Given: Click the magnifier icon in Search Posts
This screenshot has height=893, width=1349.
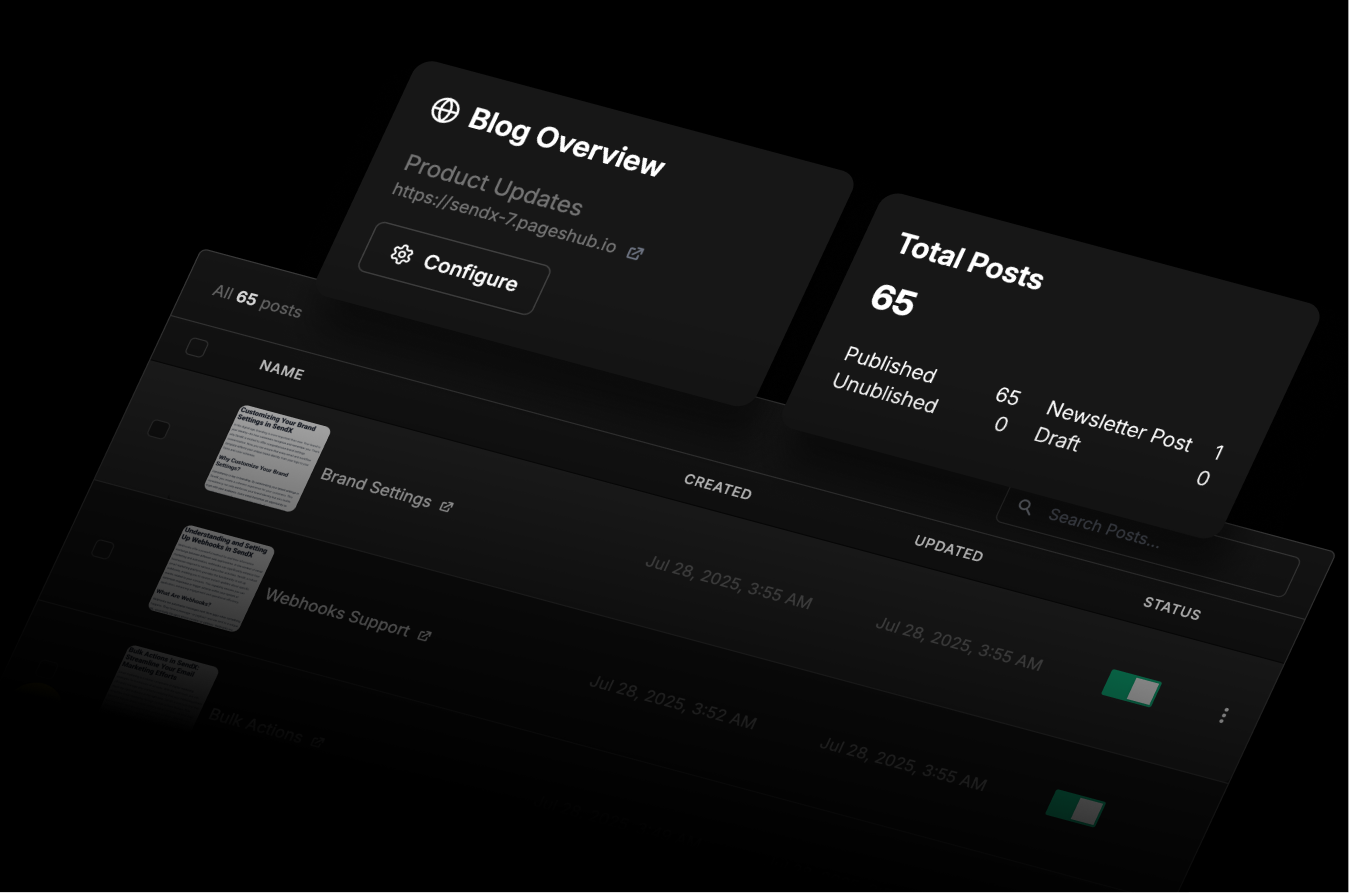Looking at the screenshot, I should pyautogui.click(x=1025, y=507).
